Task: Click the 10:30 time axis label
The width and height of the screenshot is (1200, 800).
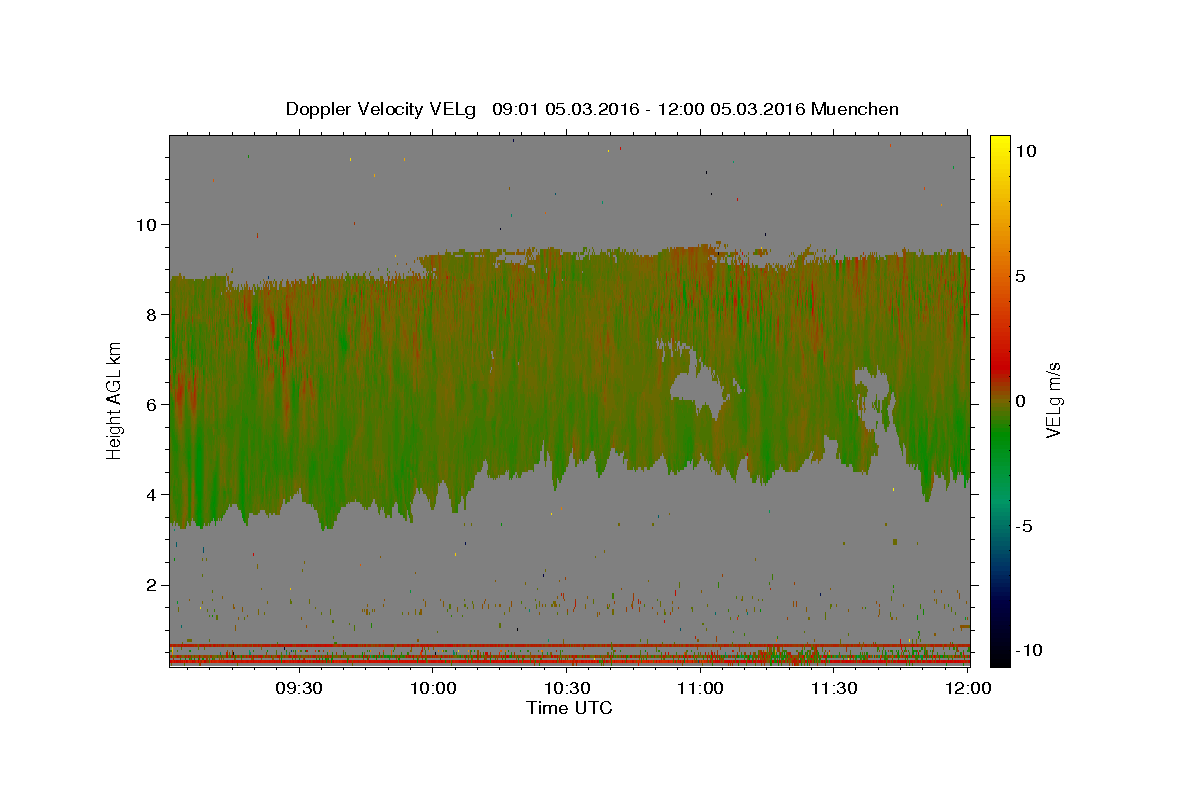Action: (567, 688)
